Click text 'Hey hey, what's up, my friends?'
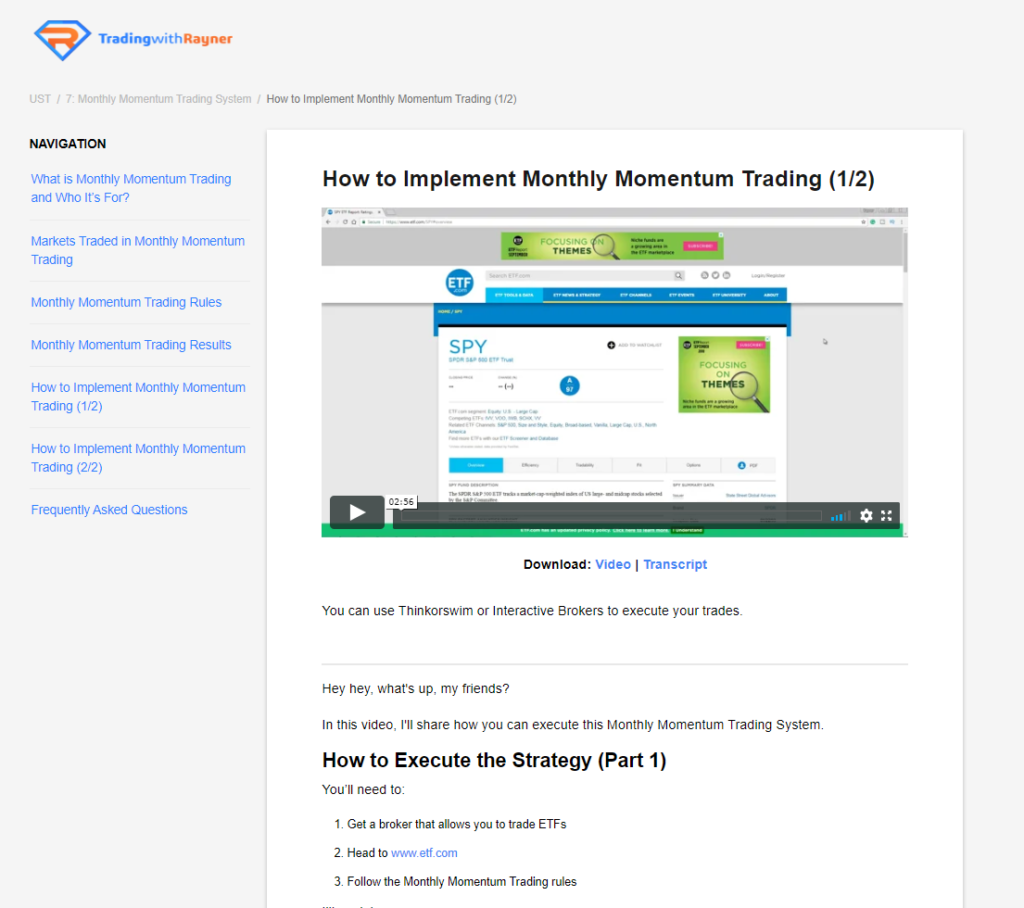This screenshot has height=908, width=1024. click(415, 689)
